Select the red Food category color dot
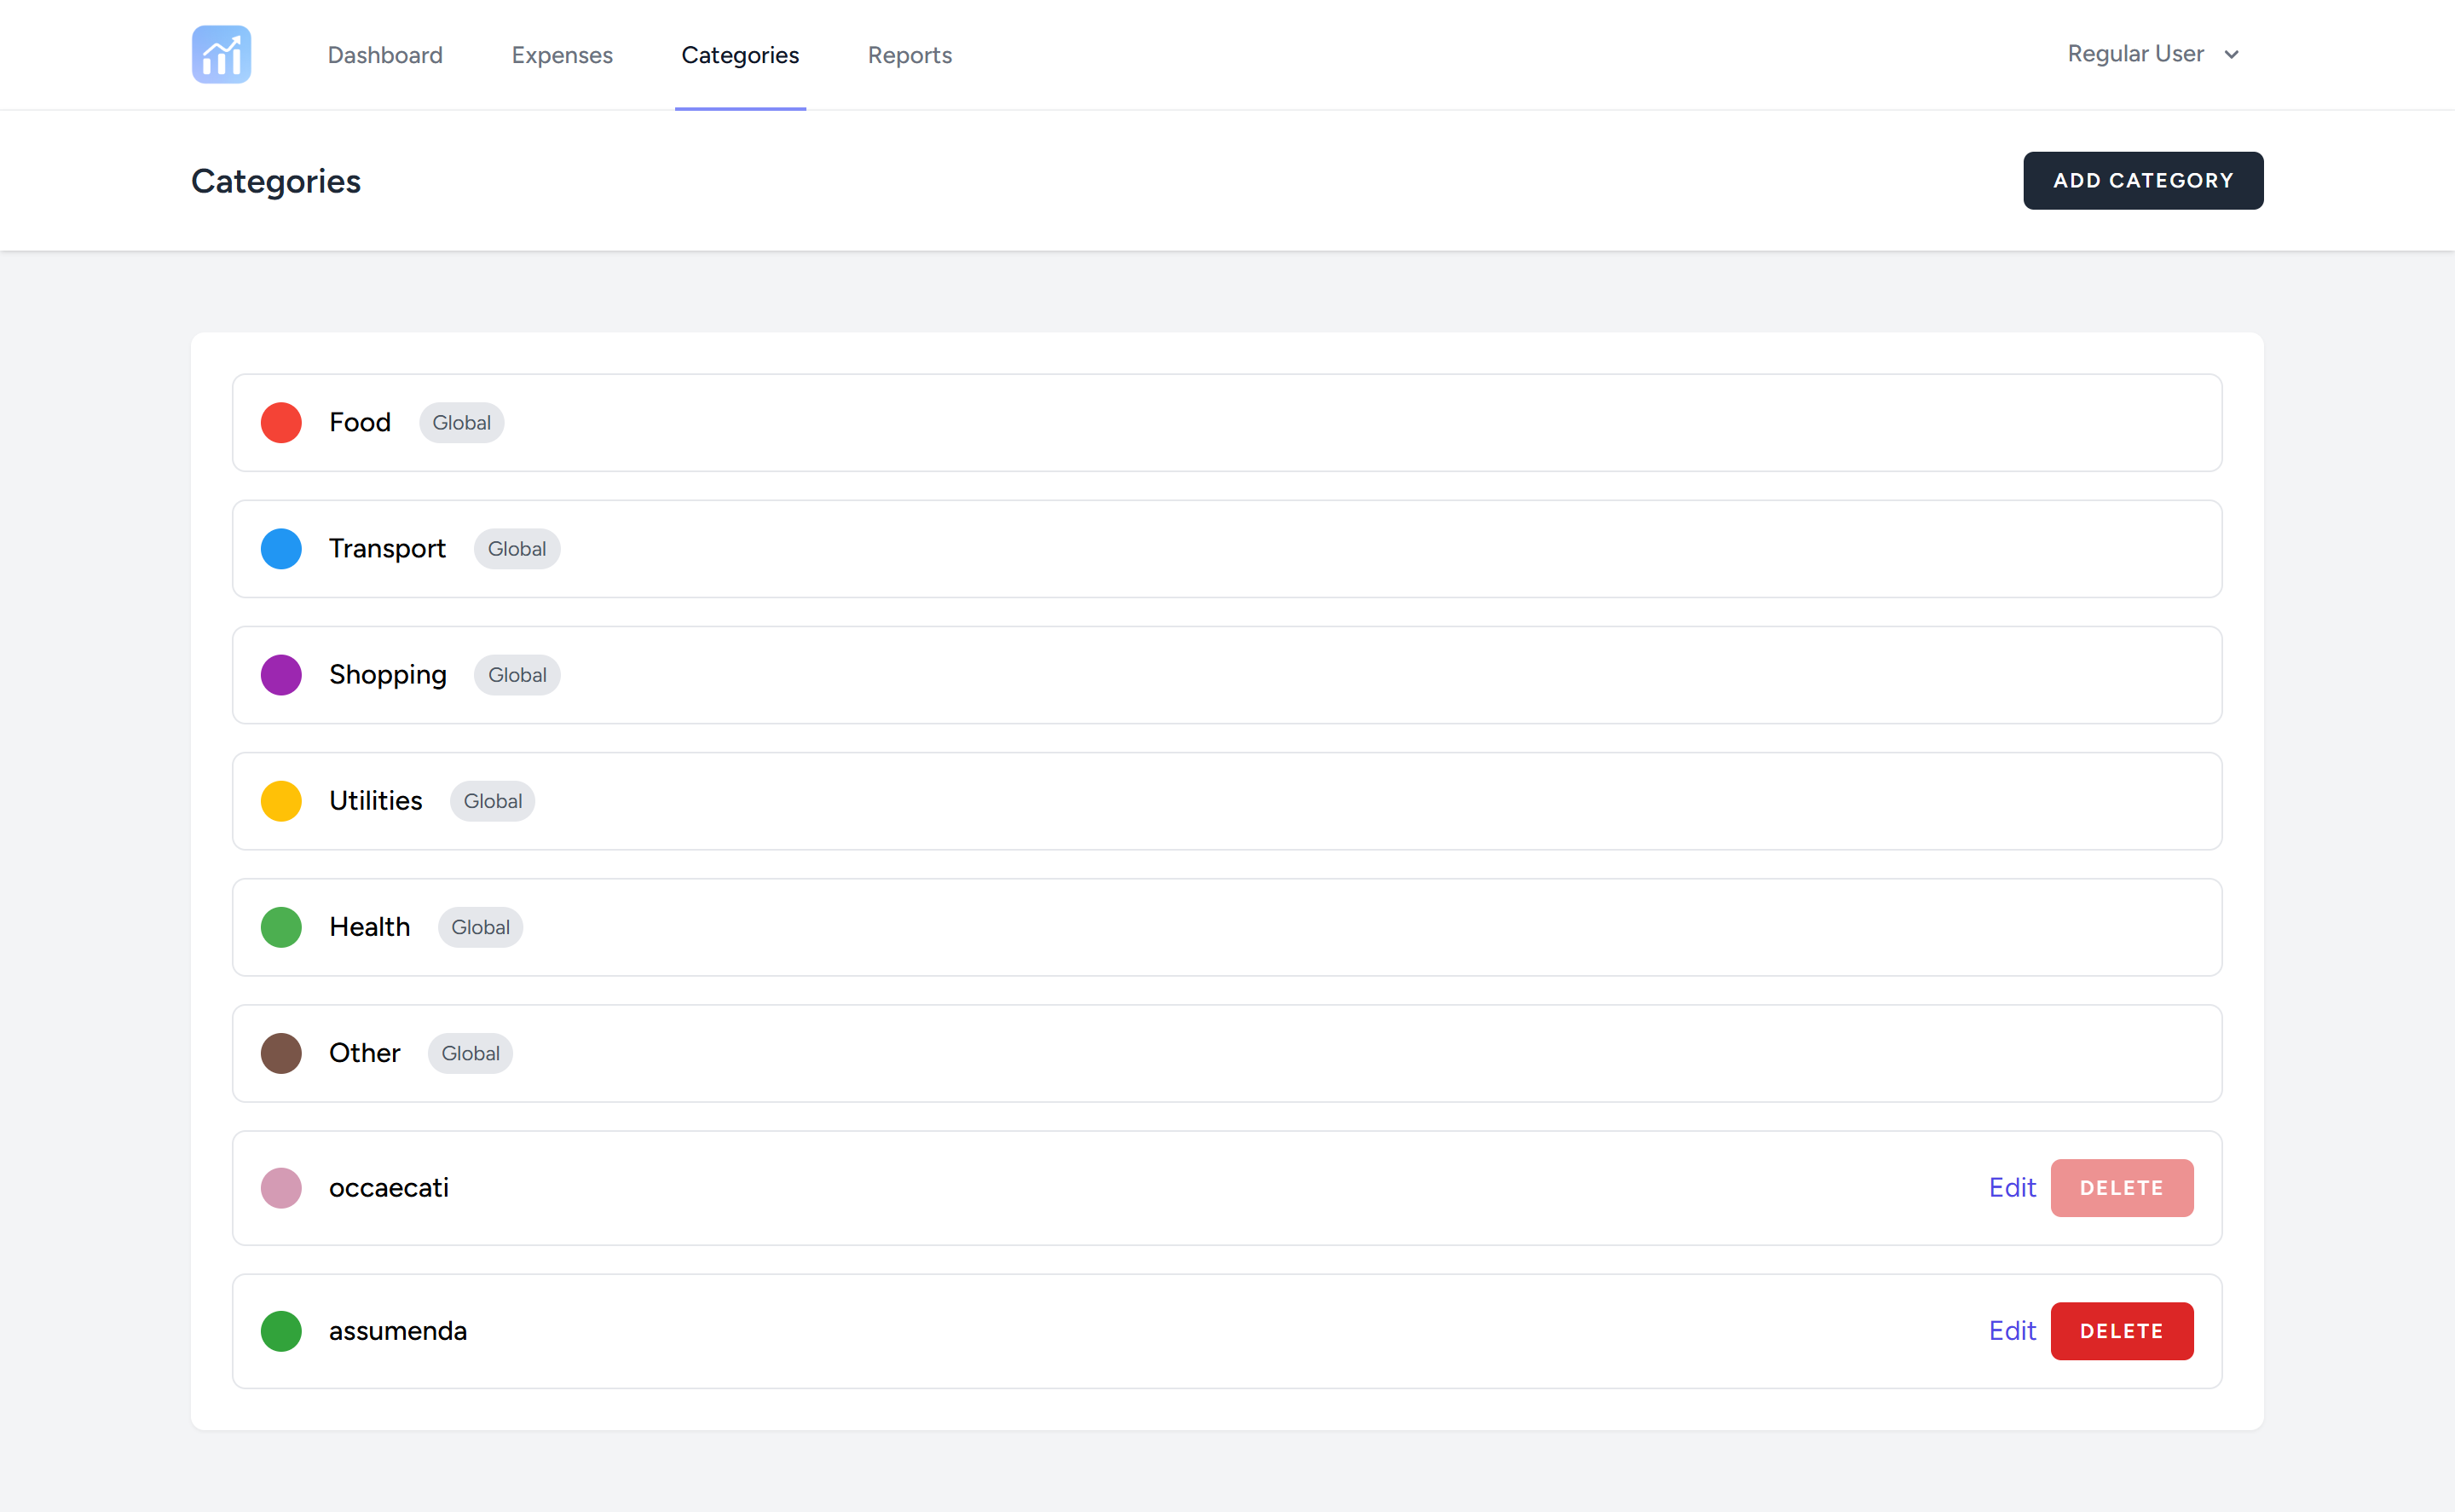This screenshot has height=1512, width=2455. pos(281,422)
